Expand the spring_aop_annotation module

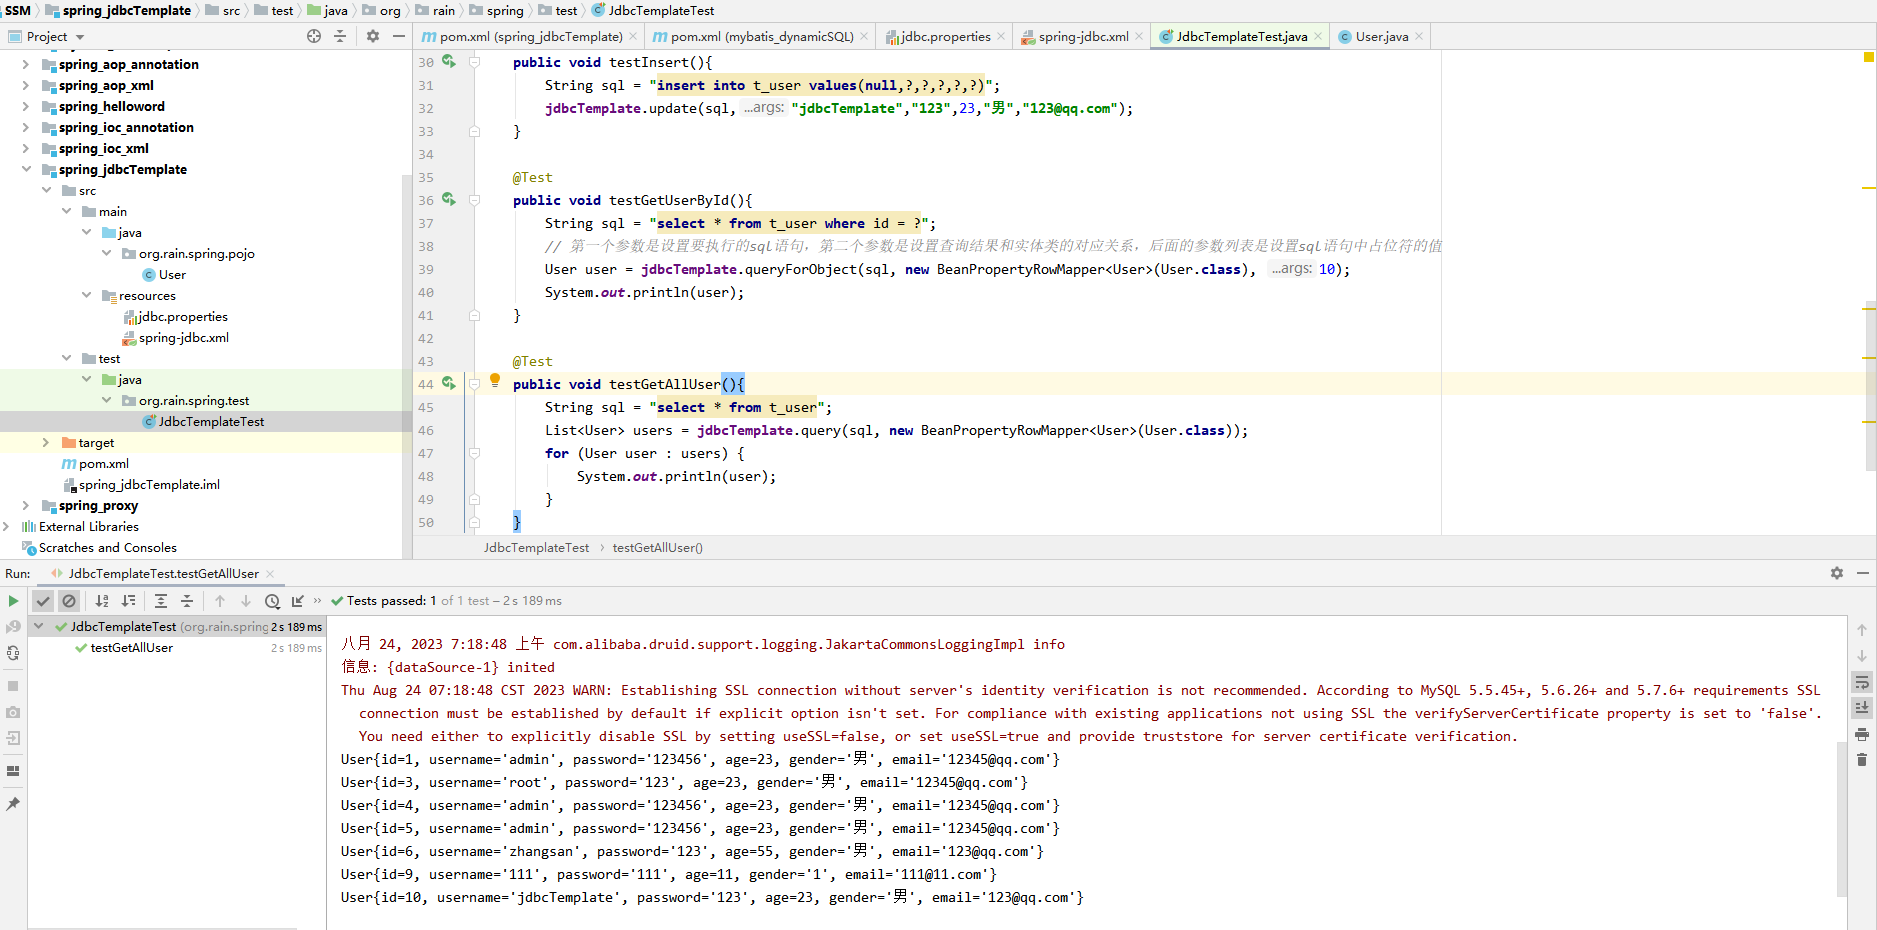pyautogui.click(x=26, y=64)
